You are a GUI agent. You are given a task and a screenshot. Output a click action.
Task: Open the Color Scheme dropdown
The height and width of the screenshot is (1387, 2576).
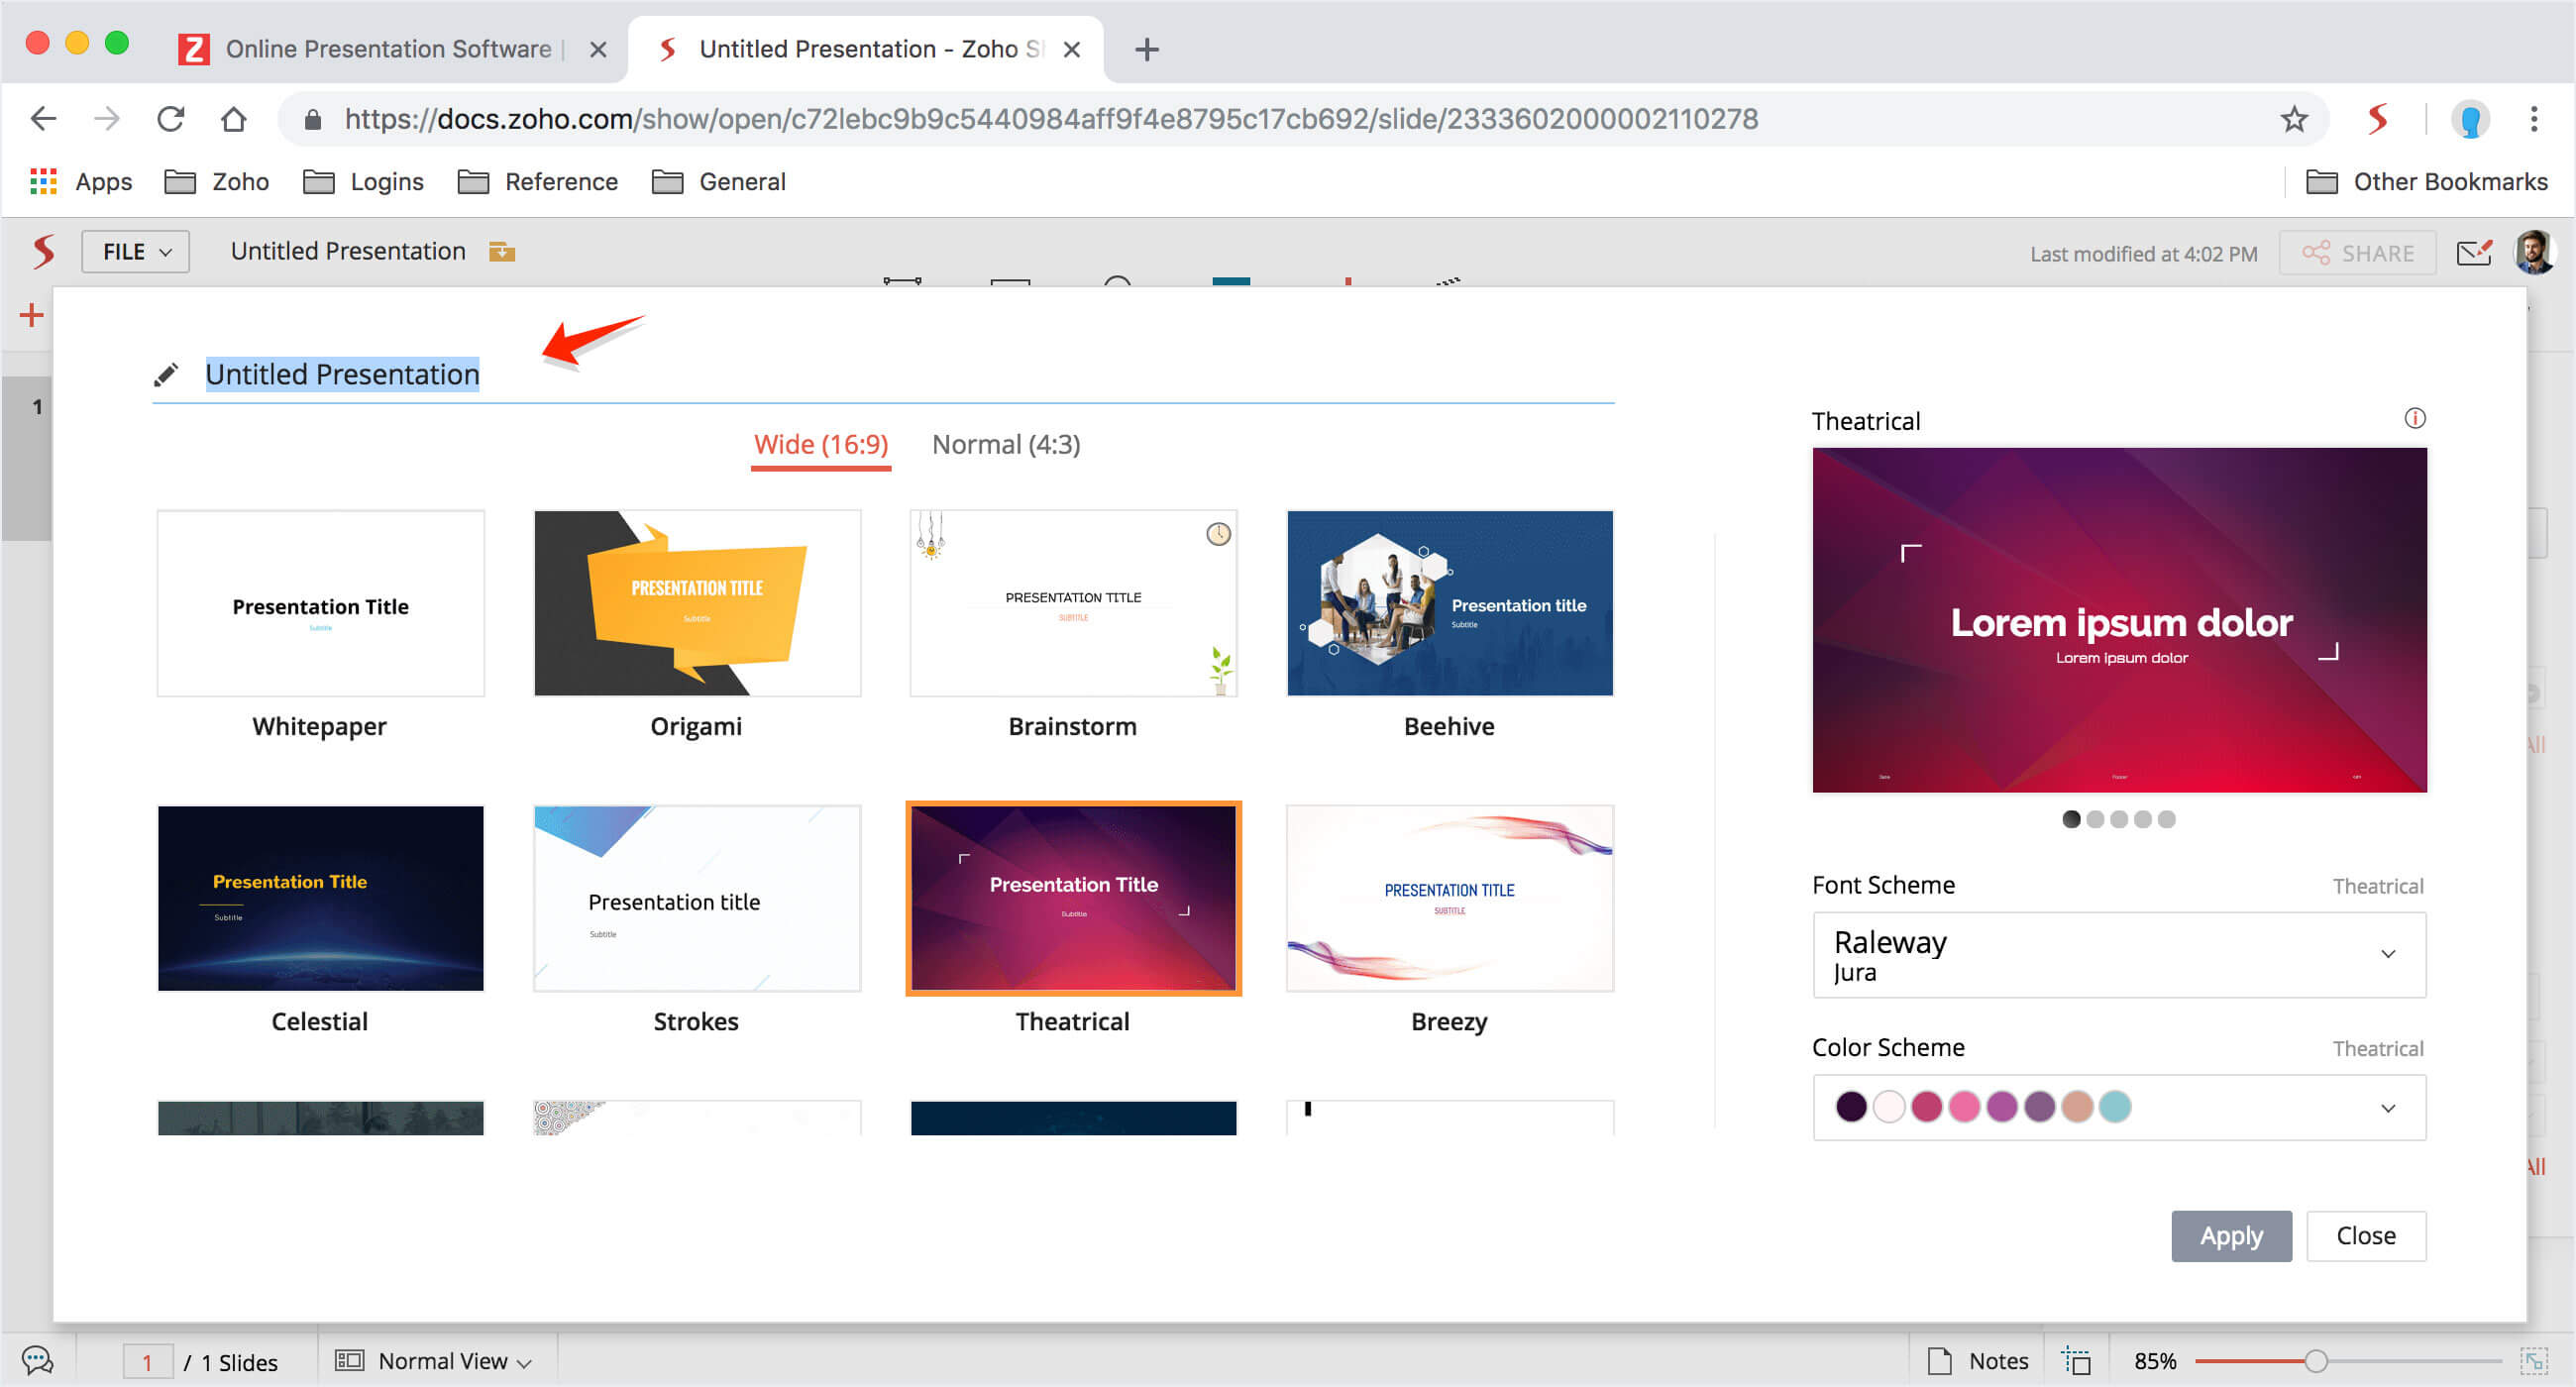(x=2387, y=1107)
